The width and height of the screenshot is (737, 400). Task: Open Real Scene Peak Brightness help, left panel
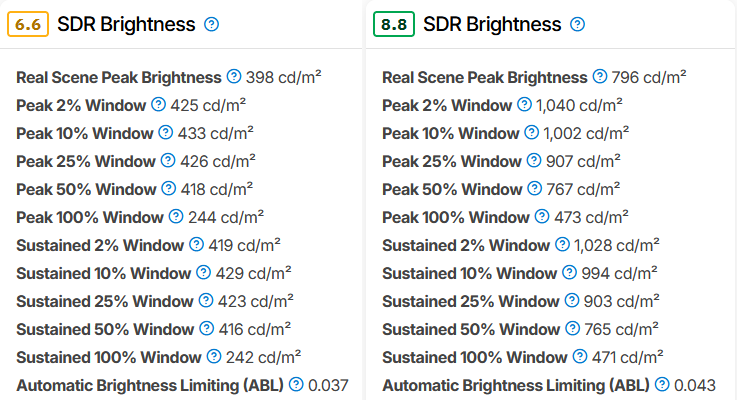(234, 76)
